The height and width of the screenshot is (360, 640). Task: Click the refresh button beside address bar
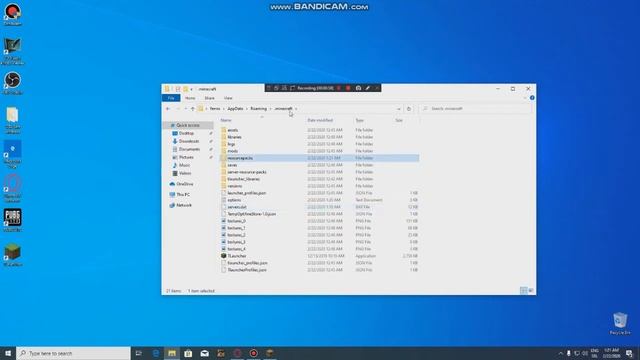click(409, 109)
